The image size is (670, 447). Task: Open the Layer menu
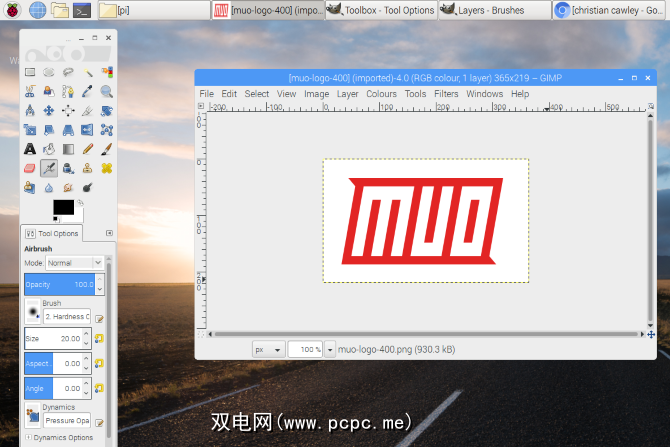coord(347,94)
